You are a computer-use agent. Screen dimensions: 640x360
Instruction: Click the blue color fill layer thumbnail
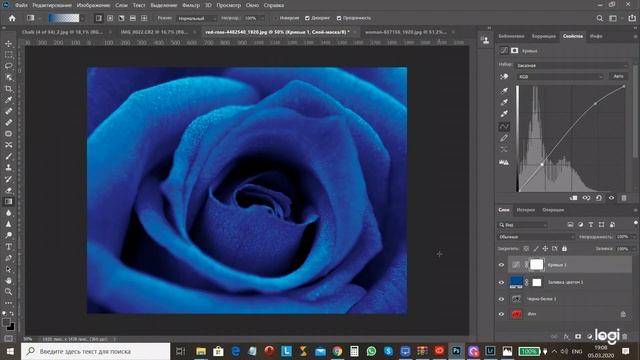click(x=516, y=282)
